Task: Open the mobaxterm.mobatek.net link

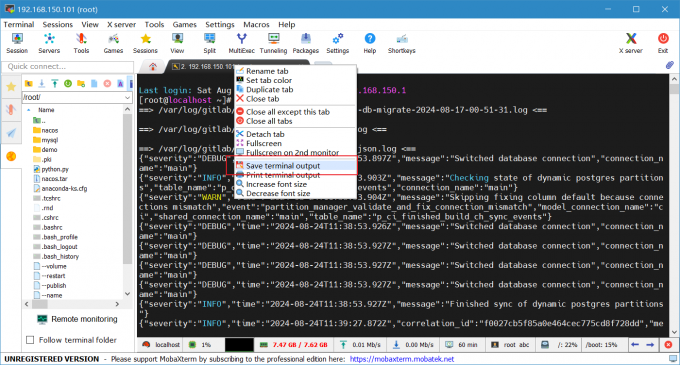Action: (402, 359)
